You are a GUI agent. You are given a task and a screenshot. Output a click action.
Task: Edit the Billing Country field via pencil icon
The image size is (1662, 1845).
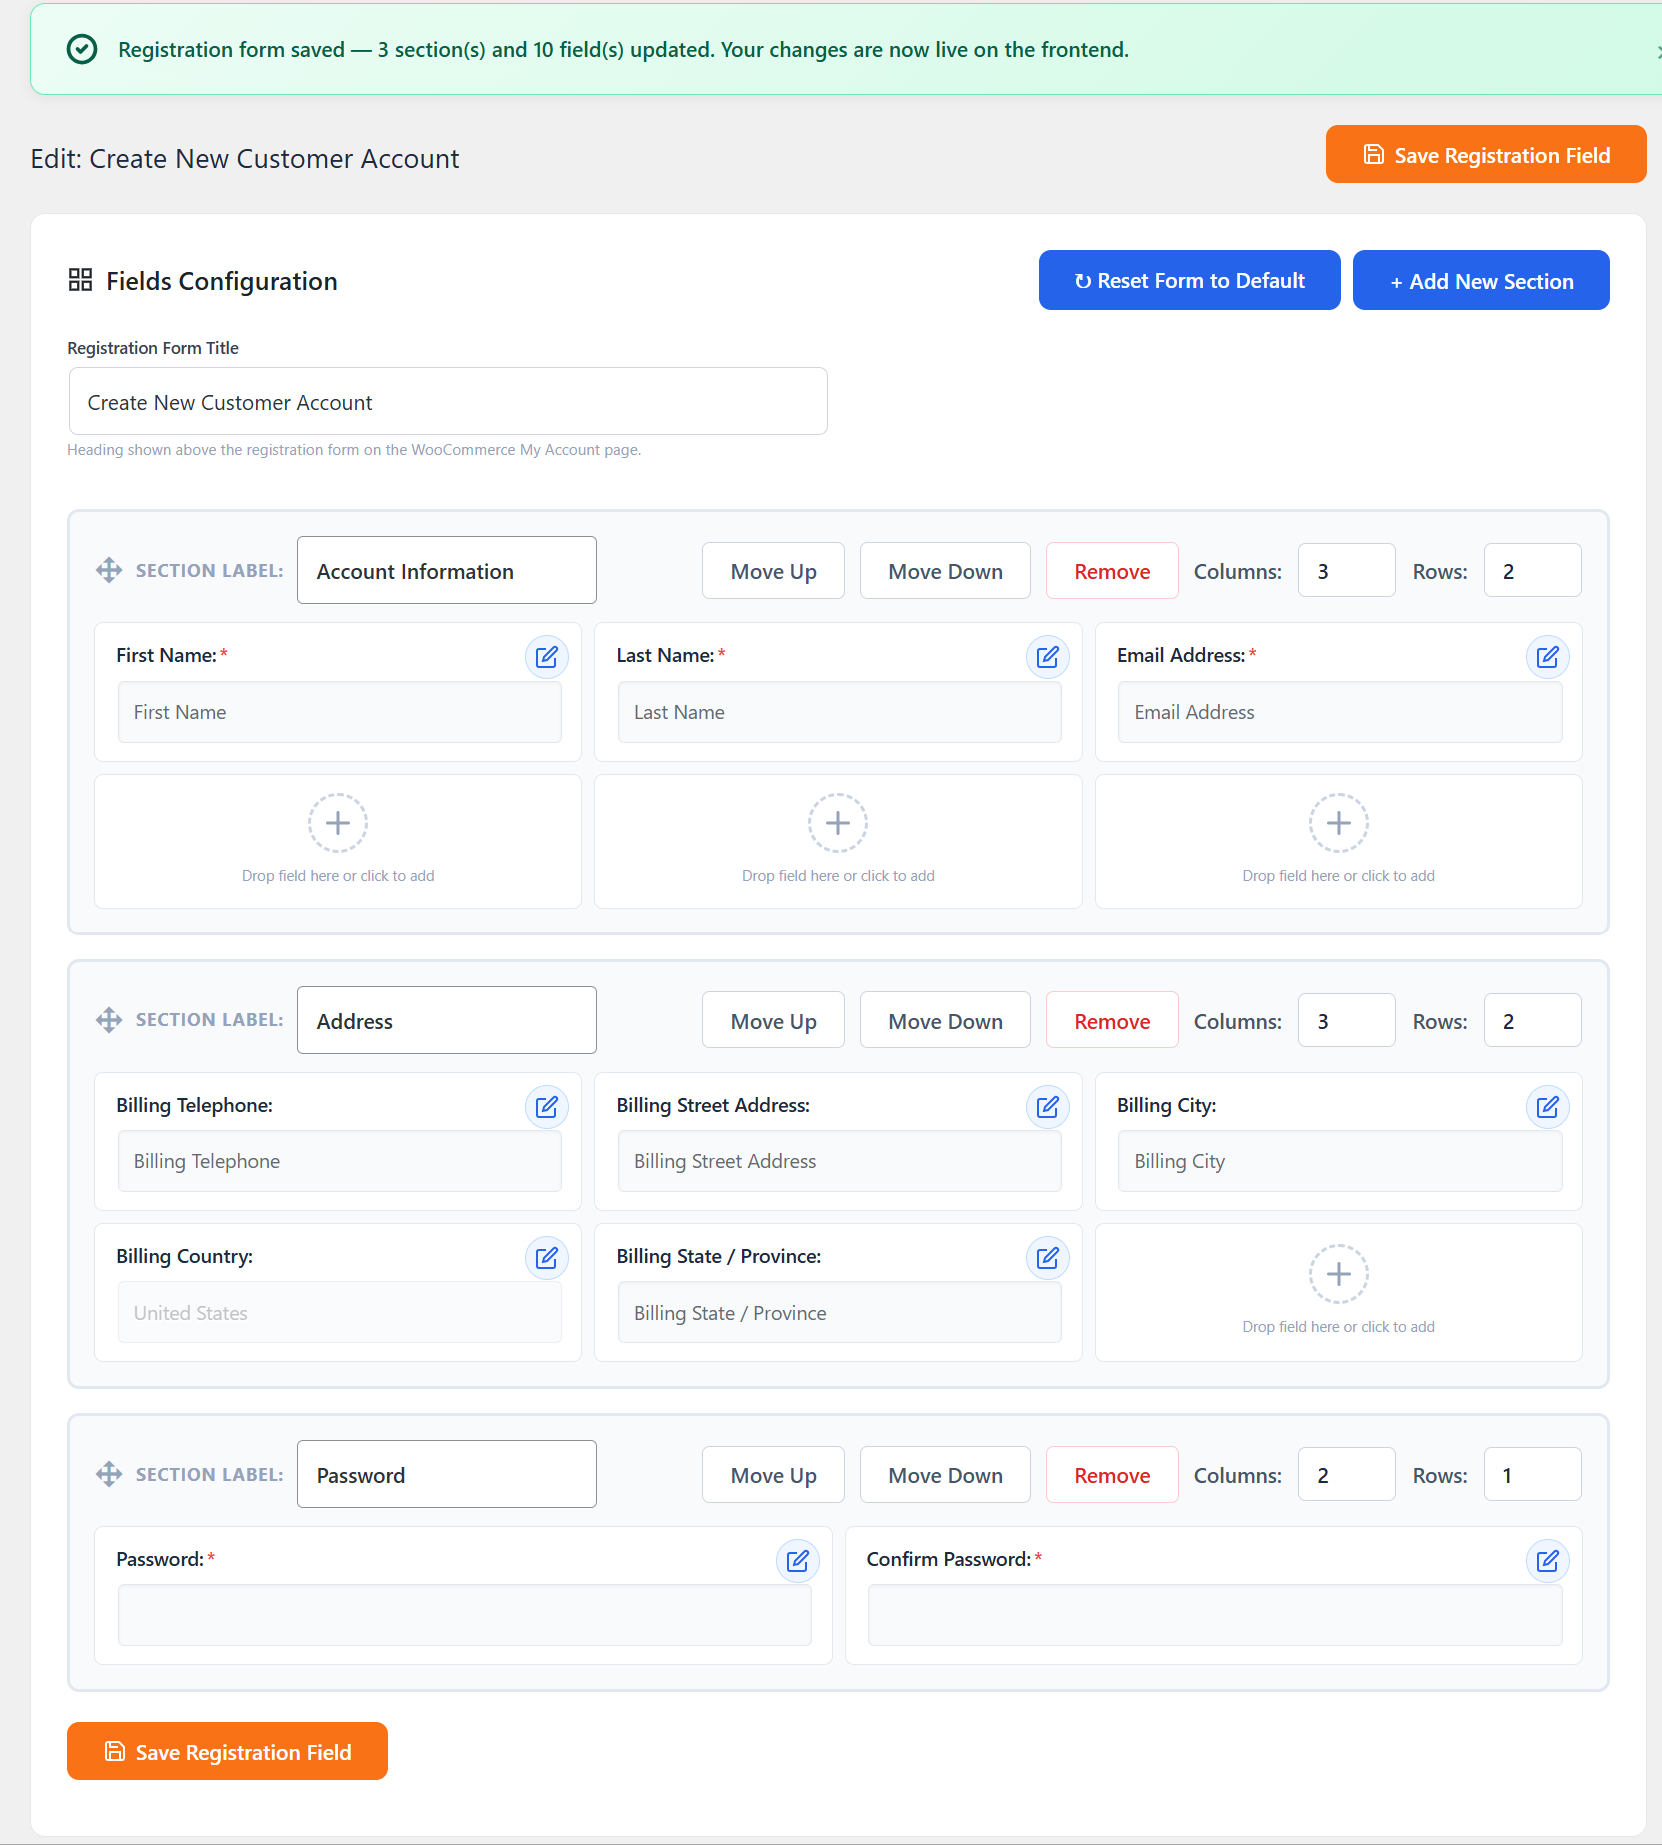(547, 1258)
